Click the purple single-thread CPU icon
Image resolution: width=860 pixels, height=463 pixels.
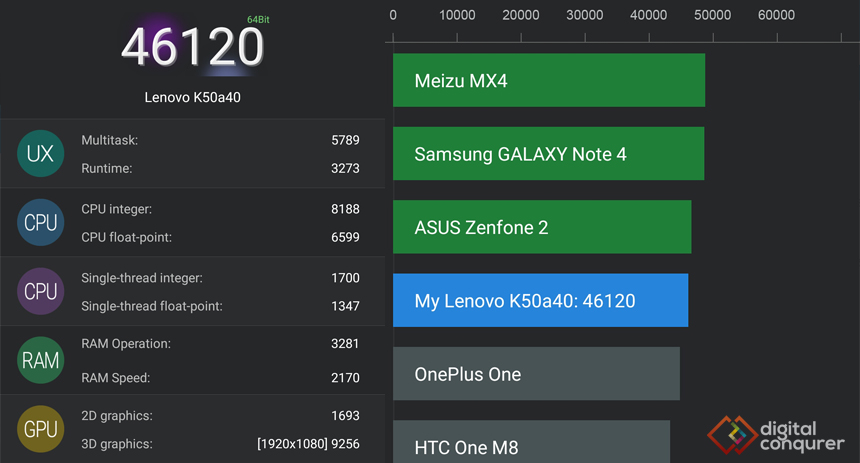pos(41,291)
